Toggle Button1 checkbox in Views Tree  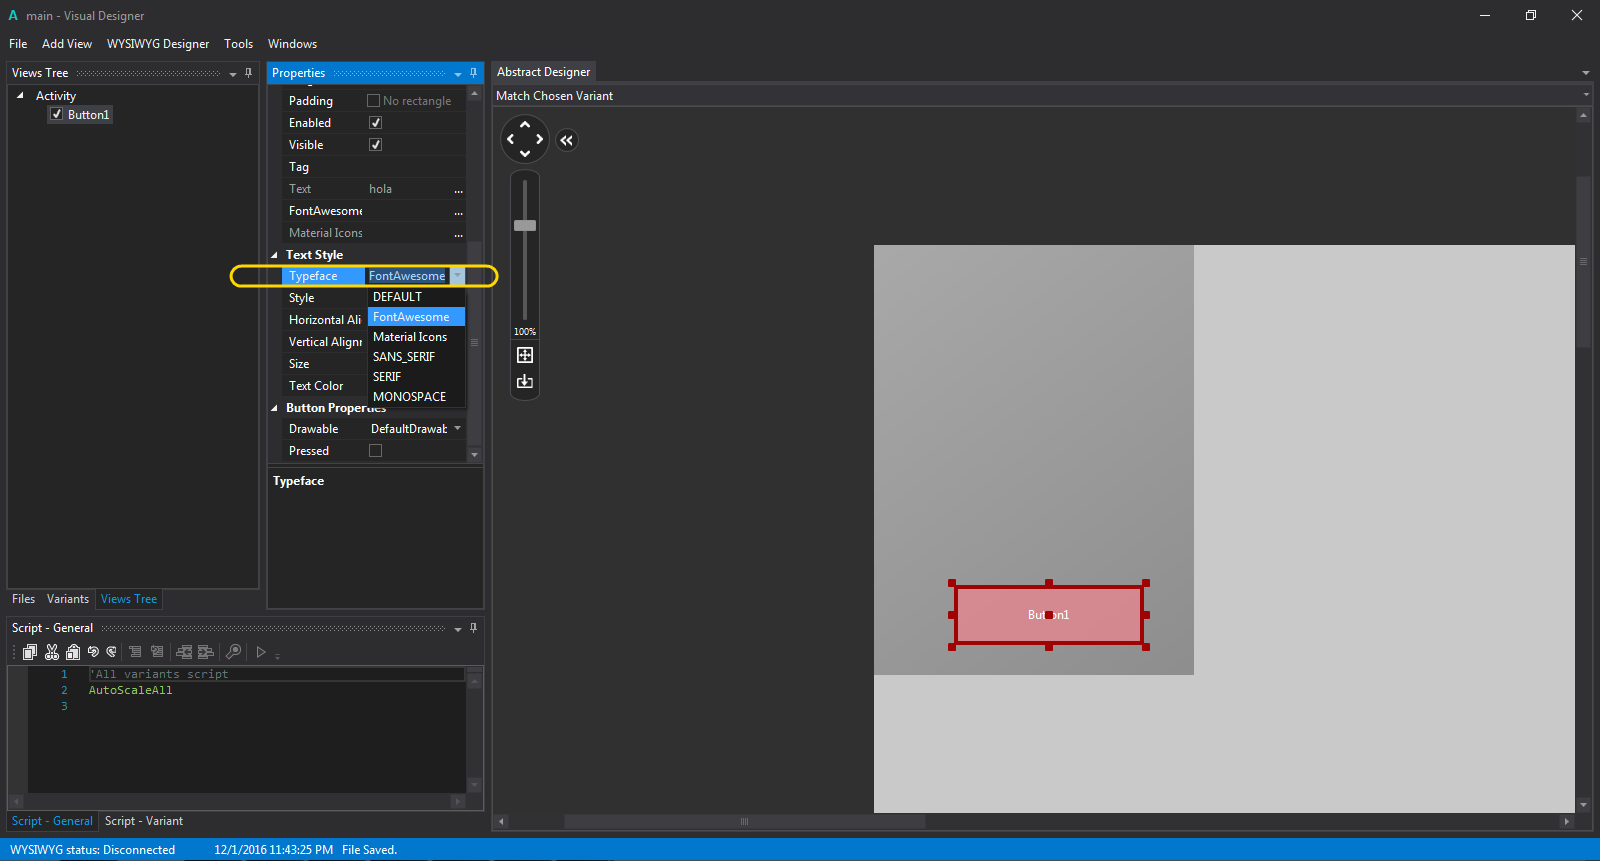[57, 114]
